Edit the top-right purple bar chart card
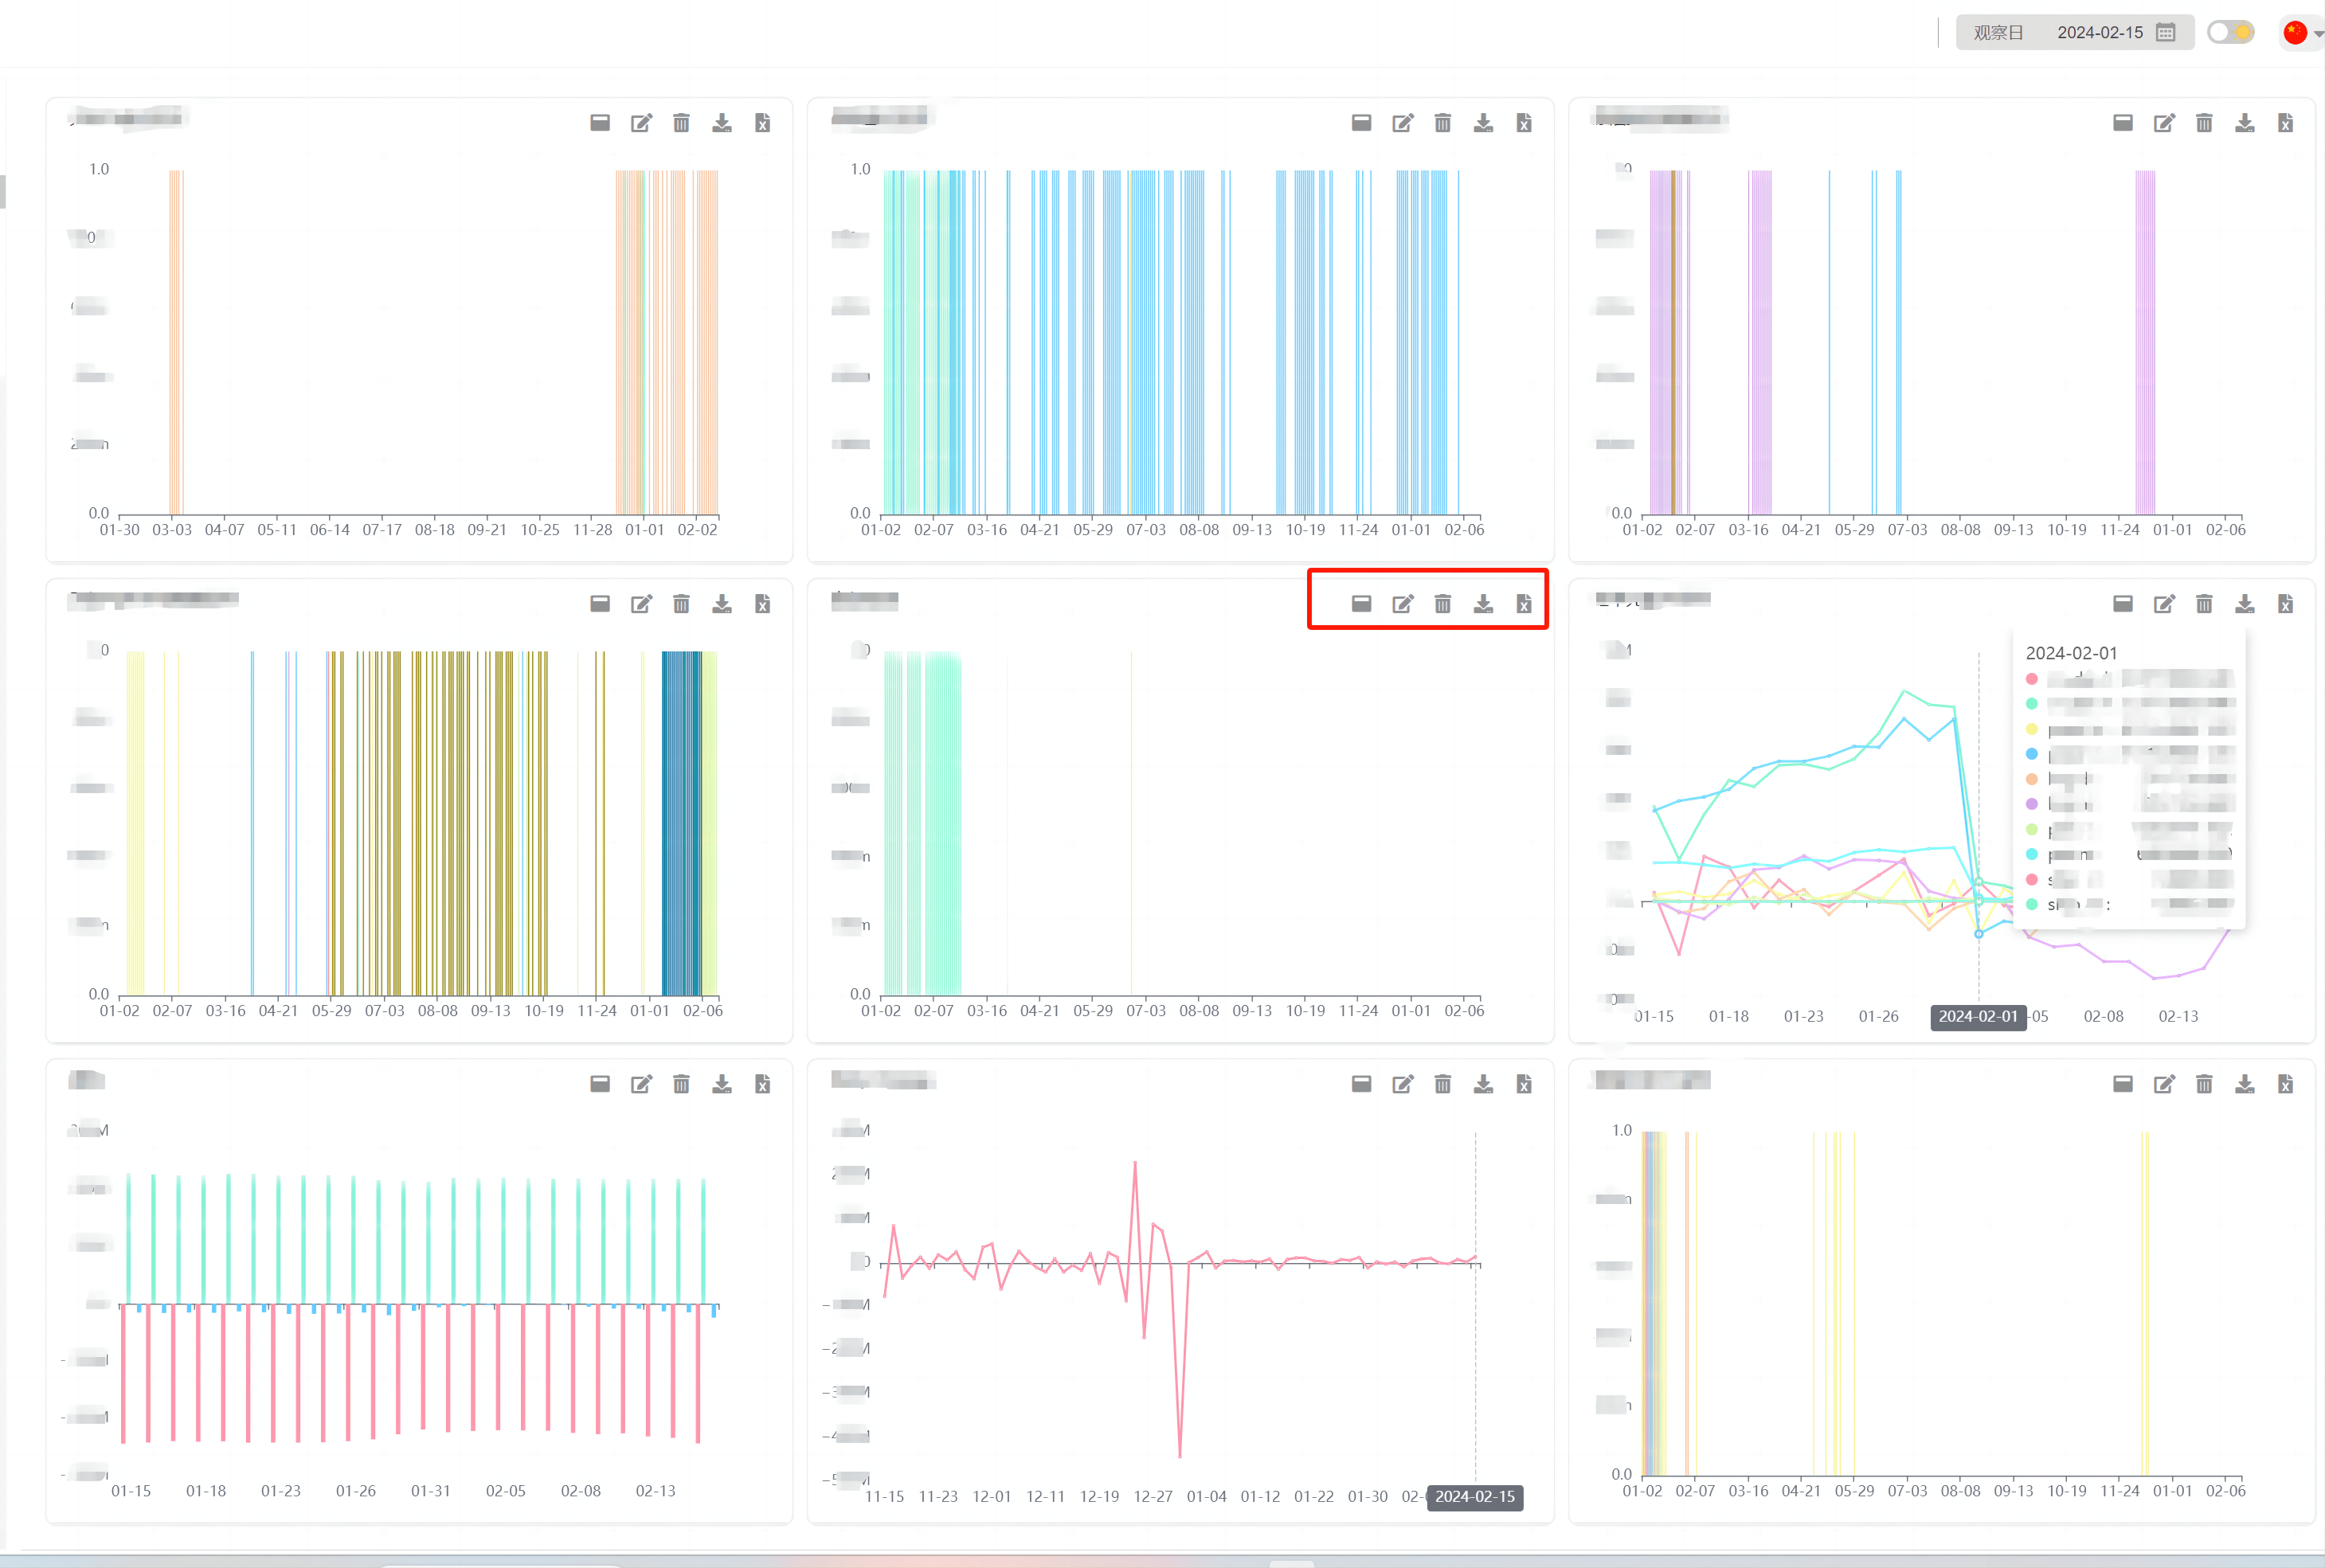 pos(2164,123)
